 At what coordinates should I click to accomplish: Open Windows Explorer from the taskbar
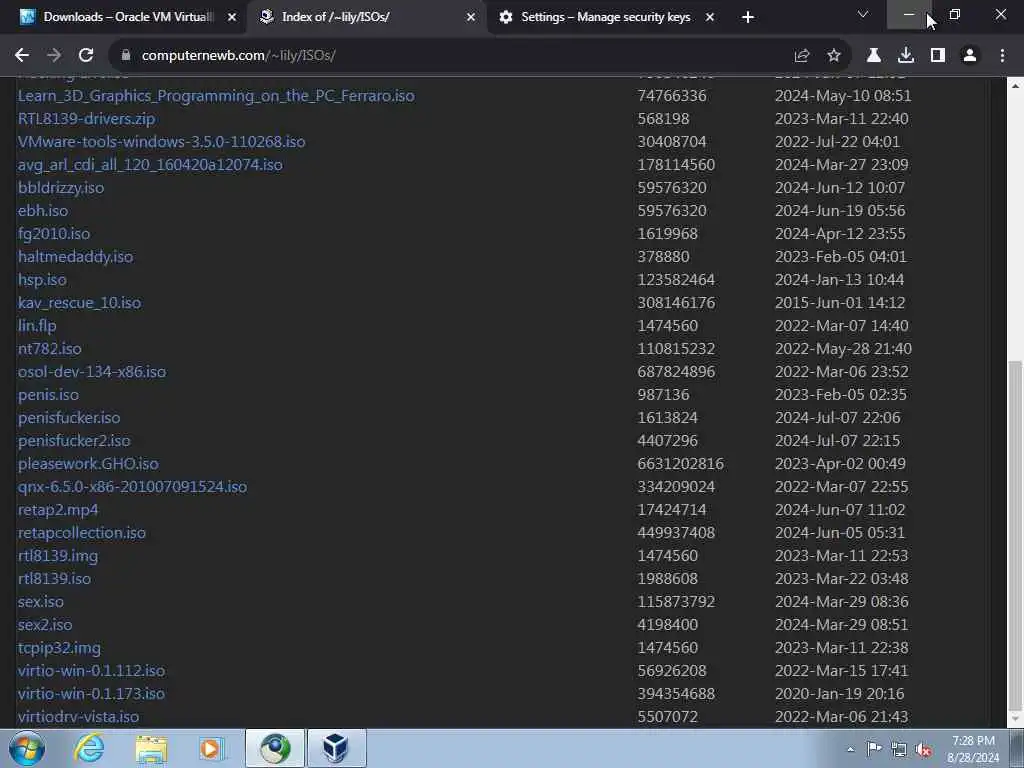tap(151, 748)
